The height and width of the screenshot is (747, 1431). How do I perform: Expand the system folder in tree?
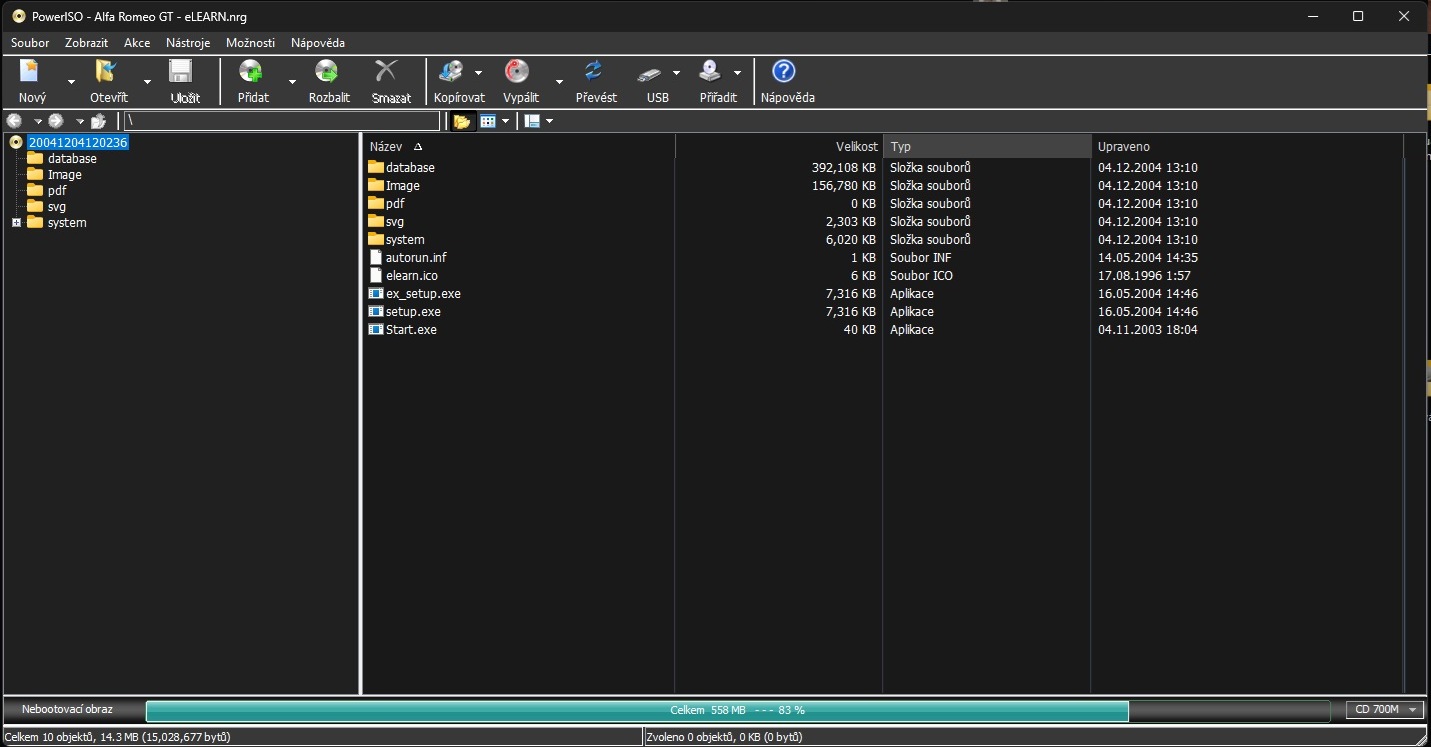16,223
